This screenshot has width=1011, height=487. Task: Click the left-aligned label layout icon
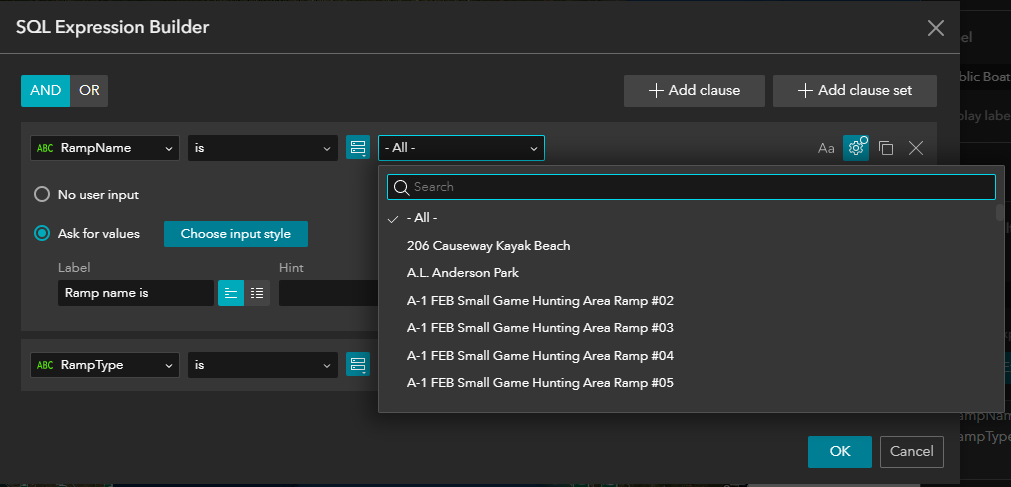click(231, 293)
